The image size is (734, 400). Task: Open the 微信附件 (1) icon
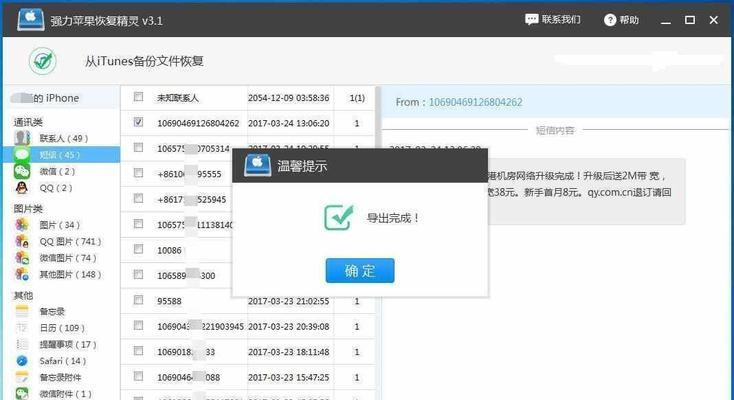click(22, 393)
